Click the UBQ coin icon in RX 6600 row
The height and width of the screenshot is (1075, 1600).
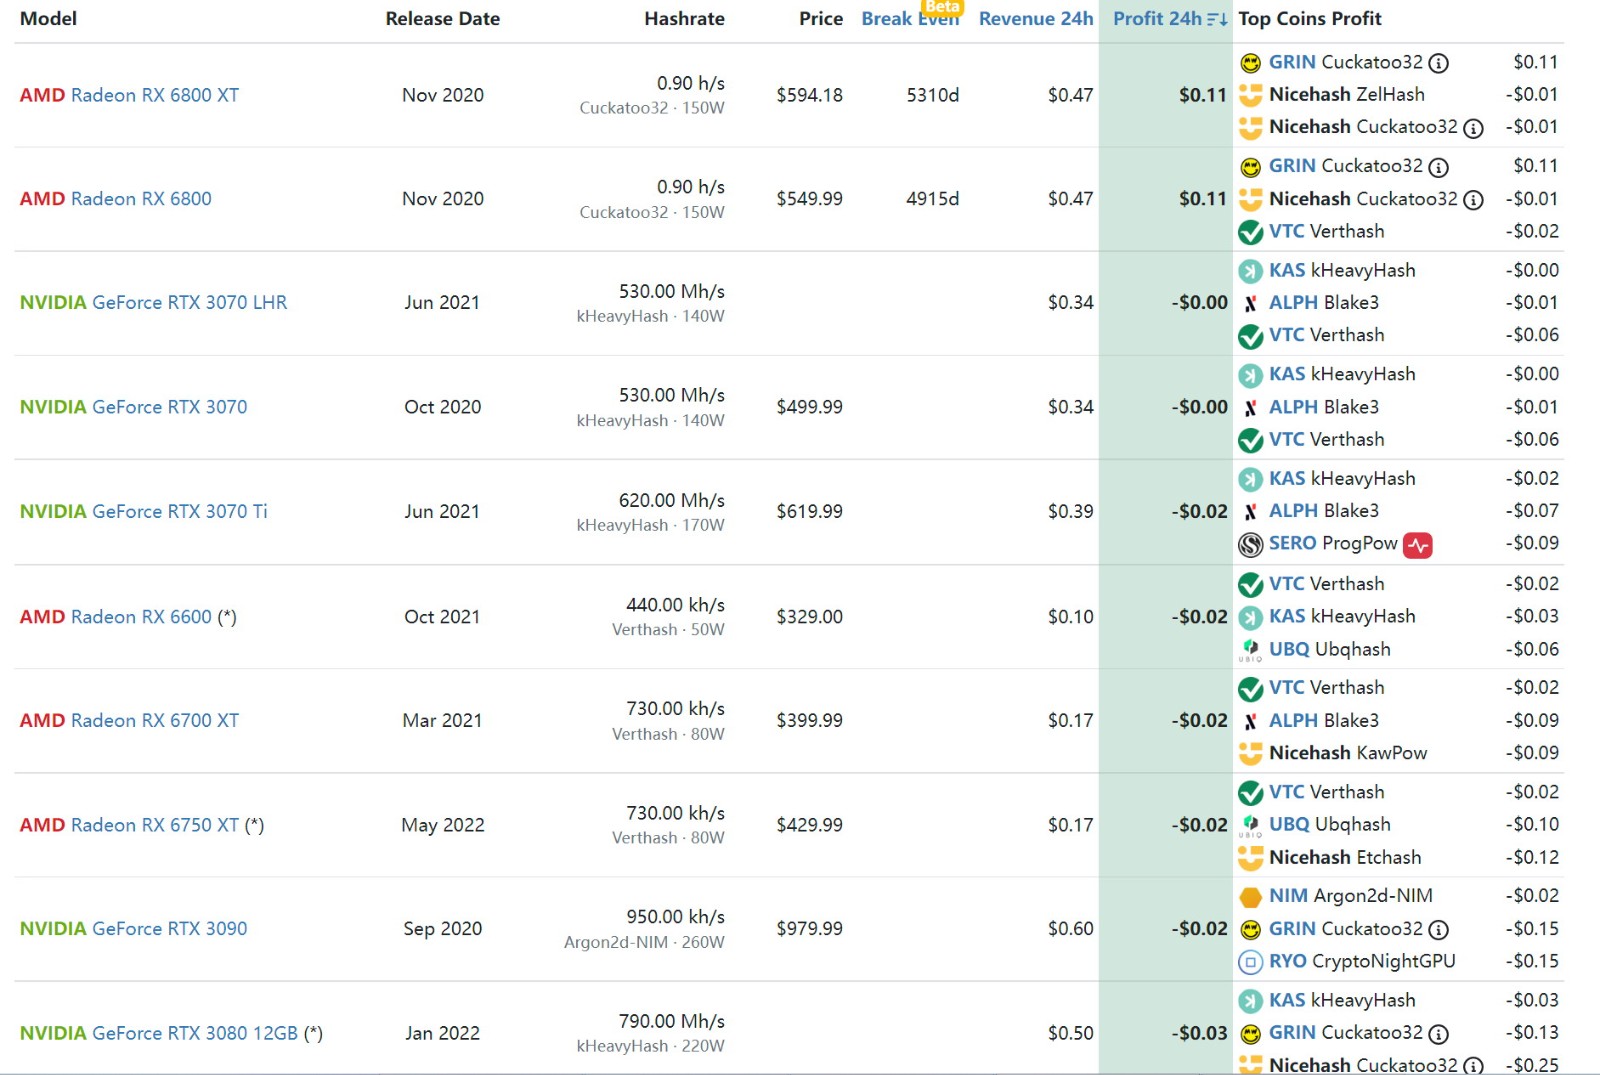1250,650
